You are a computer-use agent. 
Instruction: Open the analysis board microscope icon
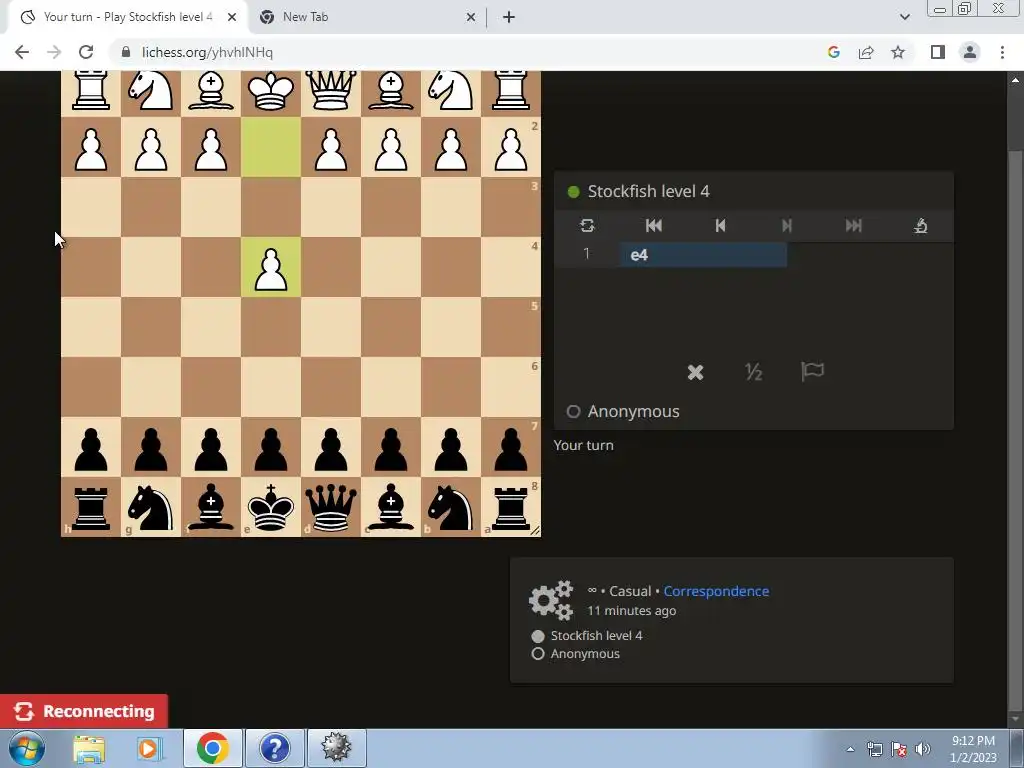point(921,226)
